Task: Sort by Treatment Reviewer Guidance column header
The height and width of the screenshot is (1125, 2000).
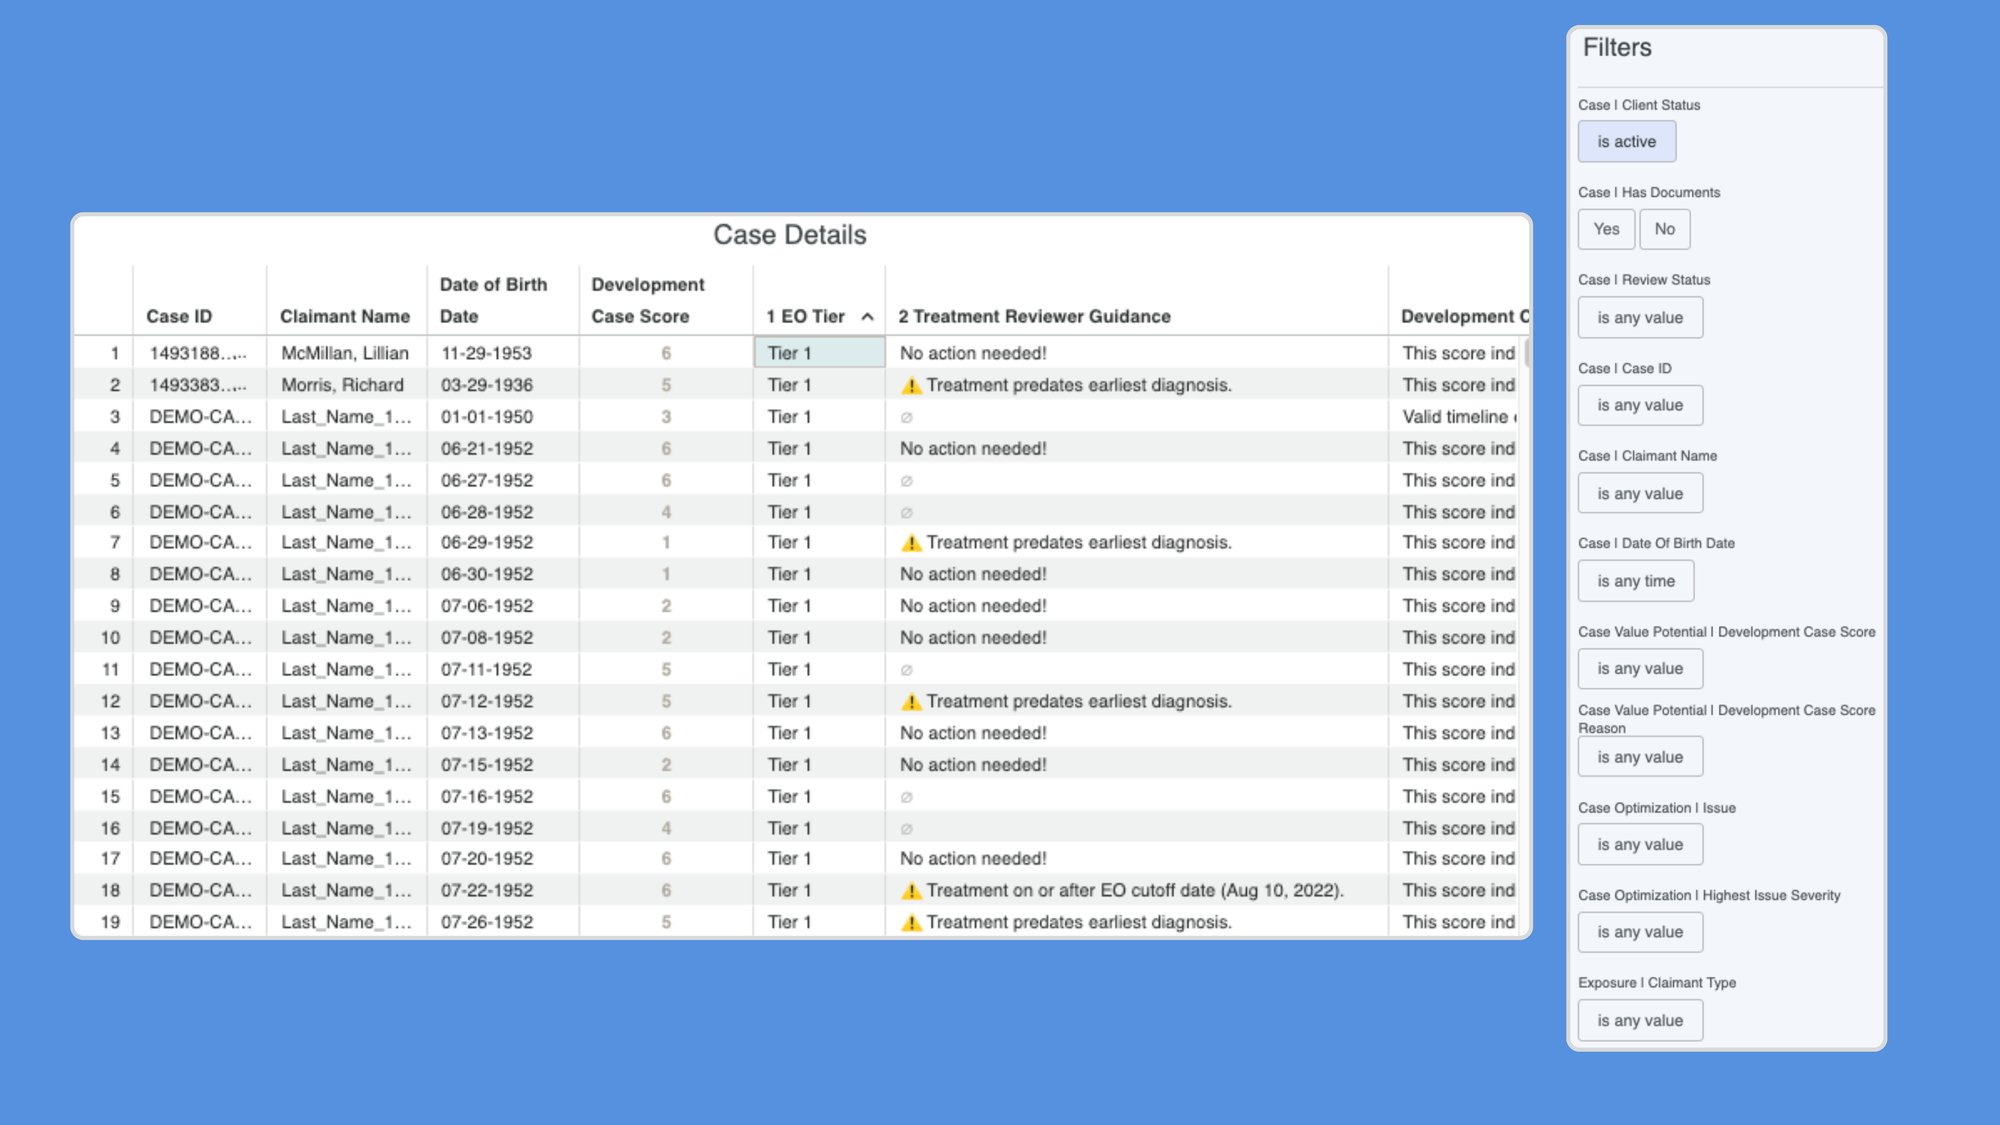Action: 1034,317
